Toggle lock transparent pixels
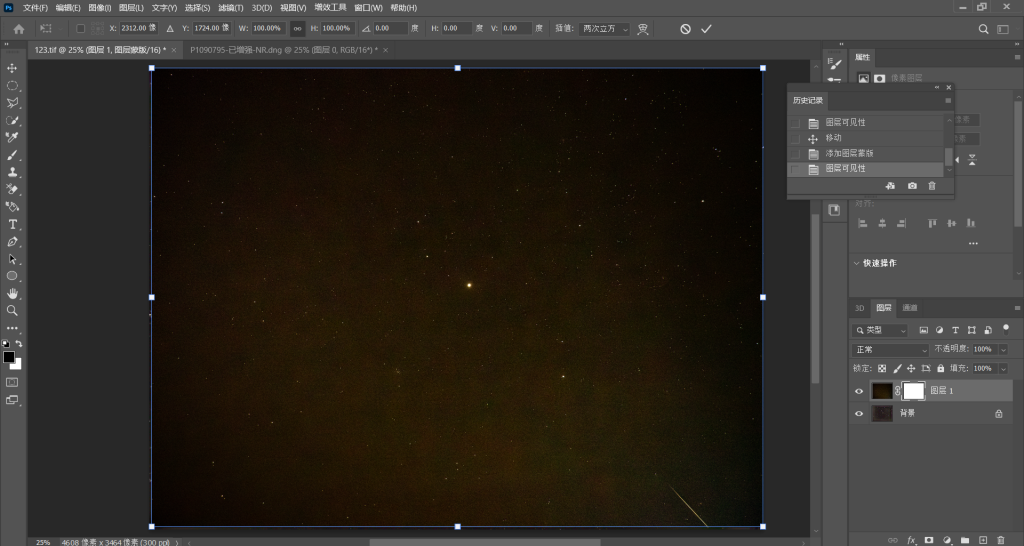Viewport: 1024px width, 546px height. point(882,368)
